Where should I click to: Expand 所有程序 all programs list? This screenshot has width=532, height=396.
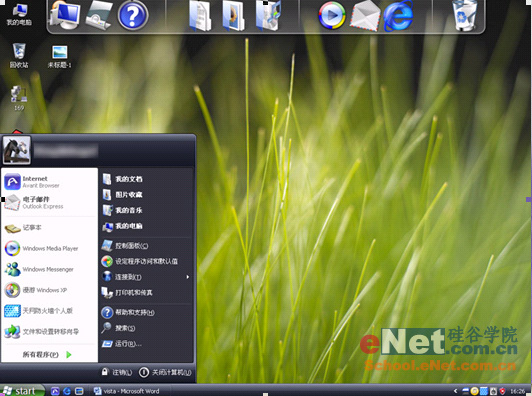click(48, 355)
